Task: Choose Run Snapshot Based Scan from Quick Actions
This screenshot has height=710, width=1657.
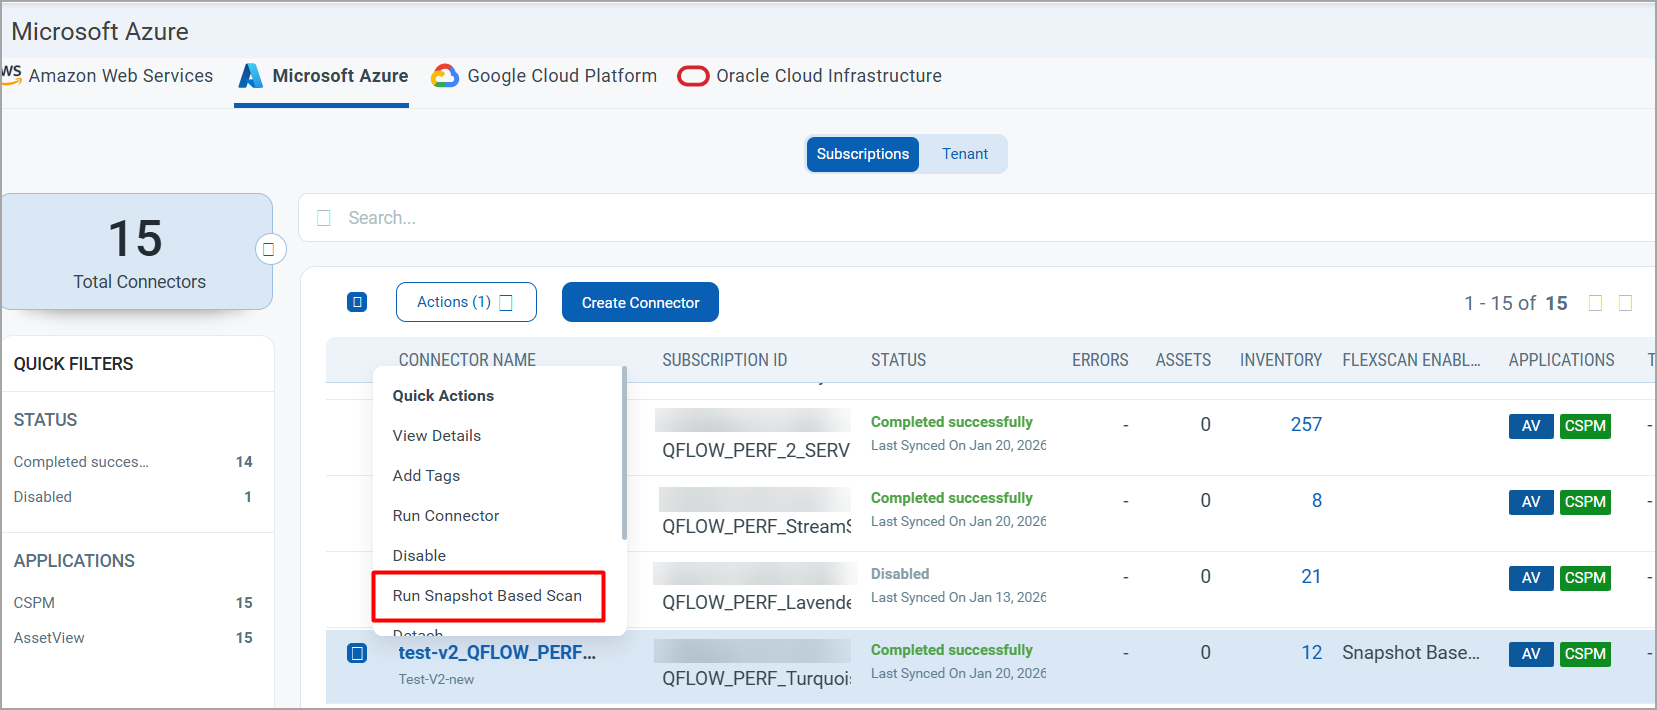Action: point(487,596)
